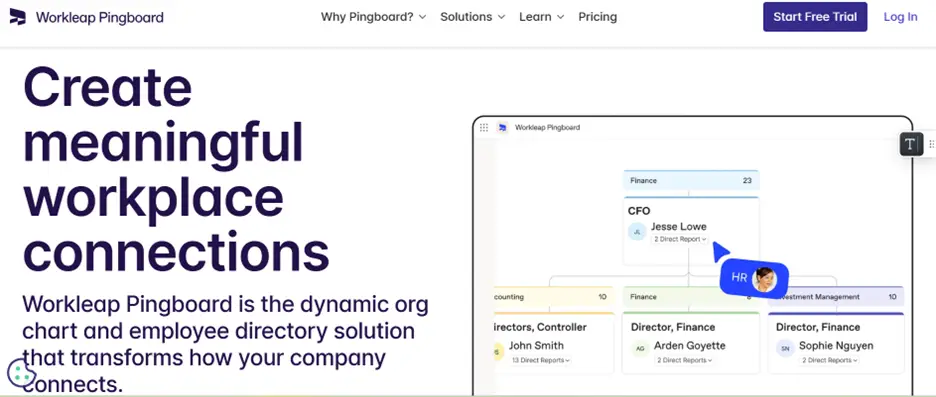Expand the Why Pingboard? menu
The height and width of the screenshot is (397, 936).
[373, 17]
